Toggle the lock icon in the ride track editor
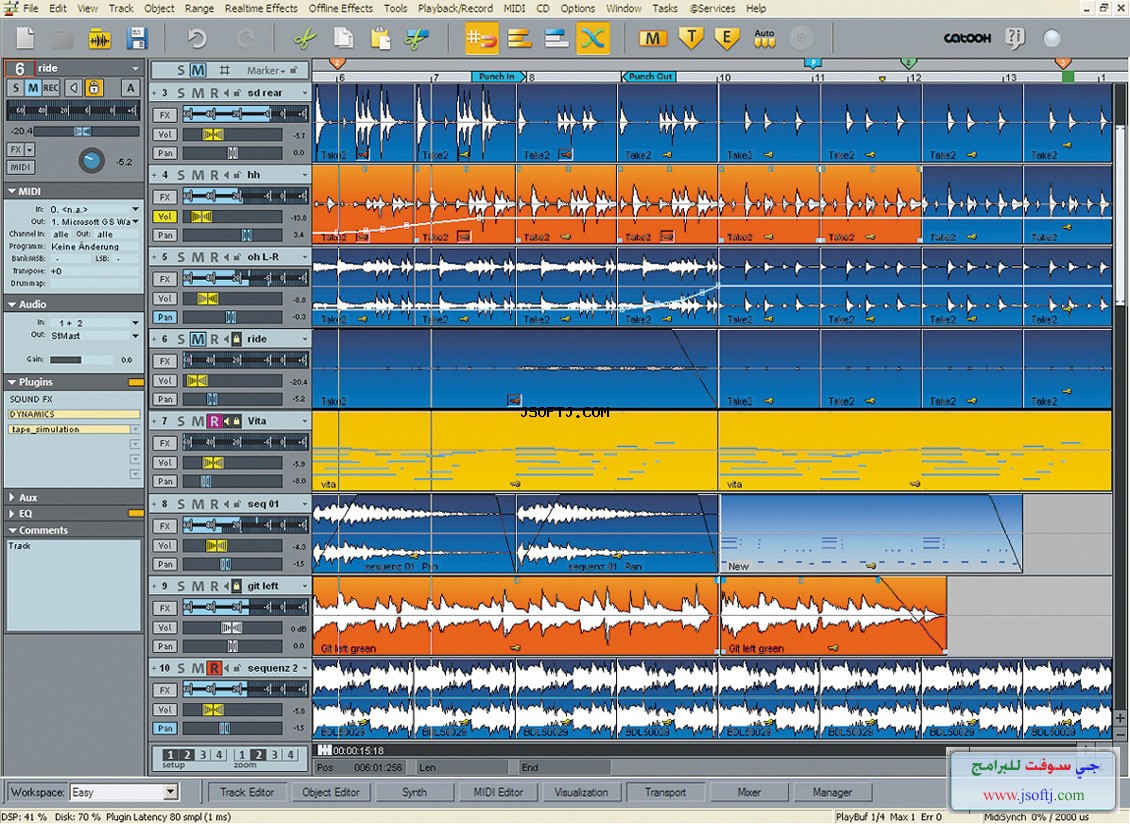Image resolution: width=1130 pixels, height=824 pixels. [x=94, y=88]
